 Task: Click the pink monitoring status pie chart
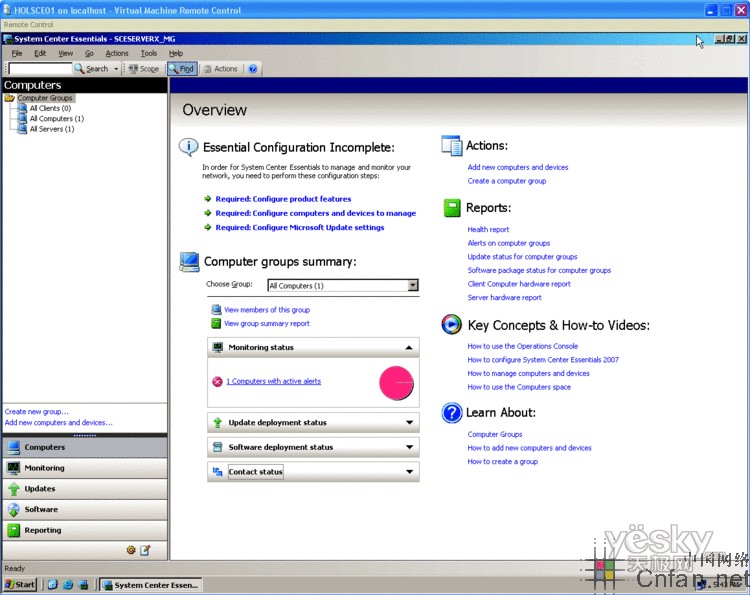(396, 383)
